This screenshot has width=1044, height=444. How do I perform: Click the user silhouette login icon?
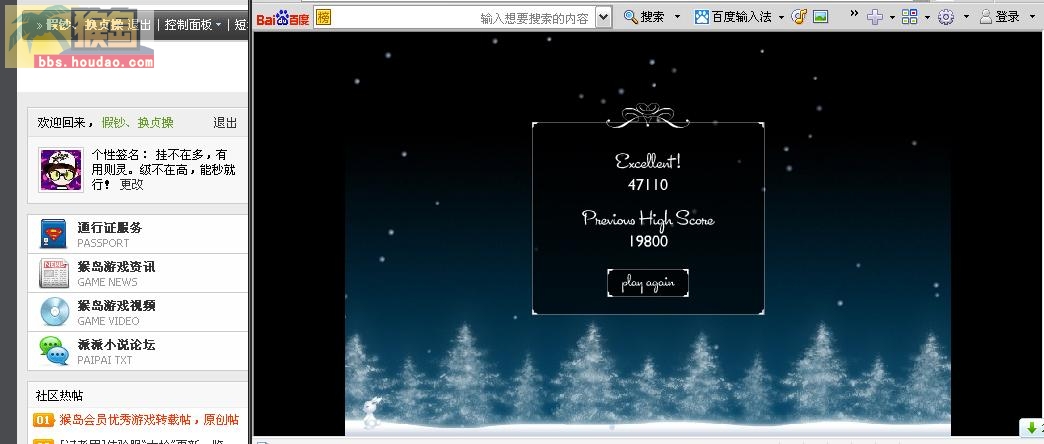(986, 17)
